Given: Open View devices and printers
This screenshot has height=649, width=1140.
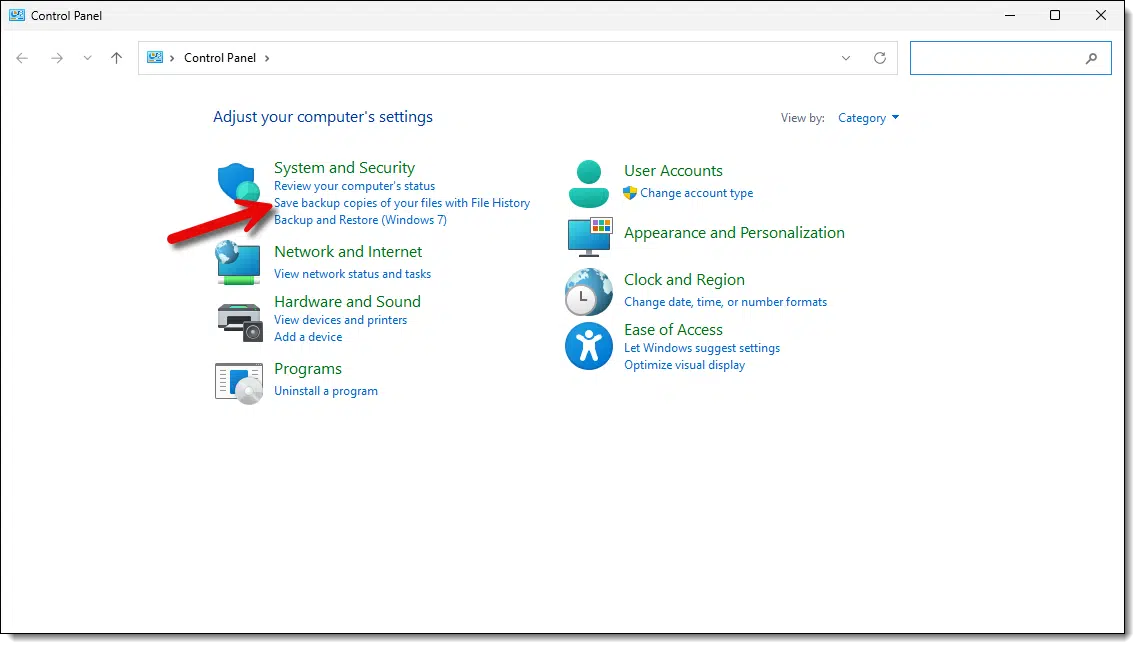Looking at the screenshot, I should [340, 320].
